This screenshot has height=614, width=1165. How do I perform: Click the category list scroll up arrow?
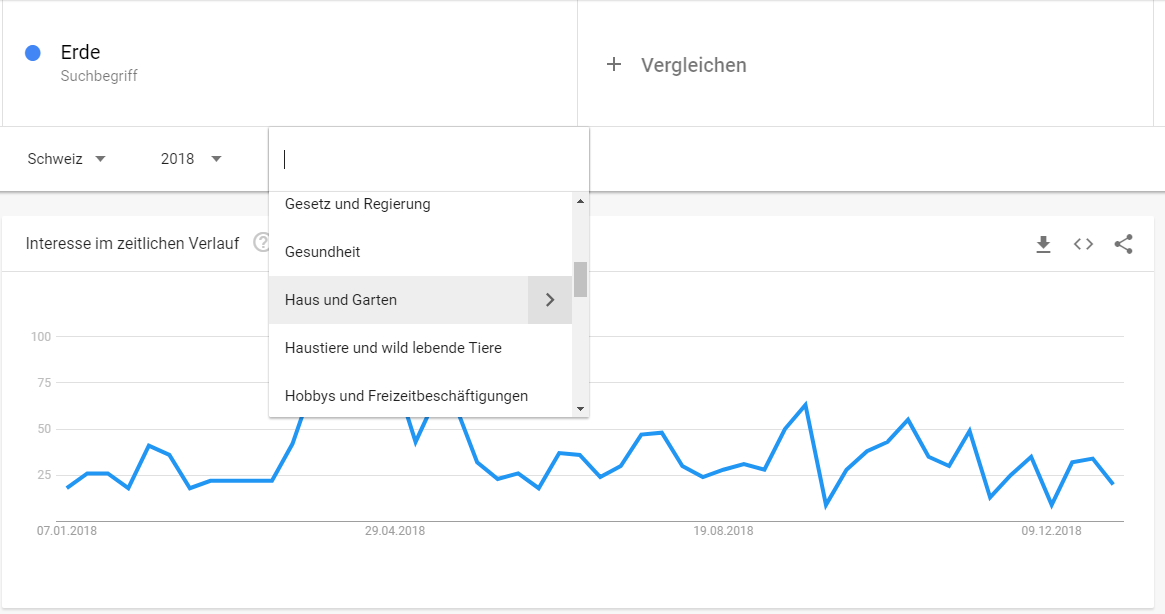(x=580, y=201)
